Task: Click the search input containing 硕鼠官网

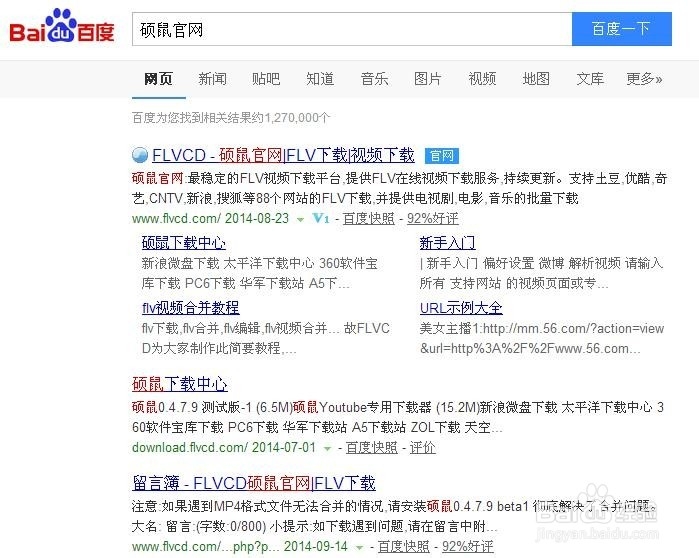Action: click(352, 29)
